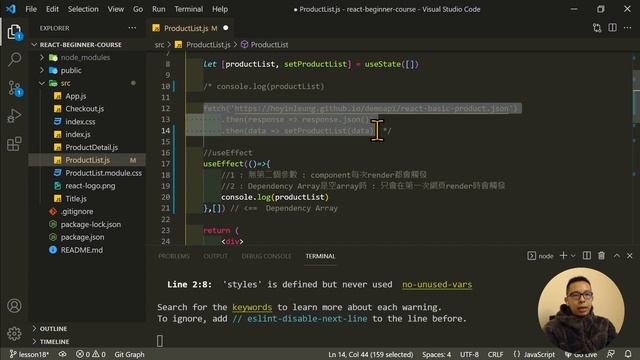Open the Search view in activity bar
This screenshot has height=360, width=640.
(14, 60)
